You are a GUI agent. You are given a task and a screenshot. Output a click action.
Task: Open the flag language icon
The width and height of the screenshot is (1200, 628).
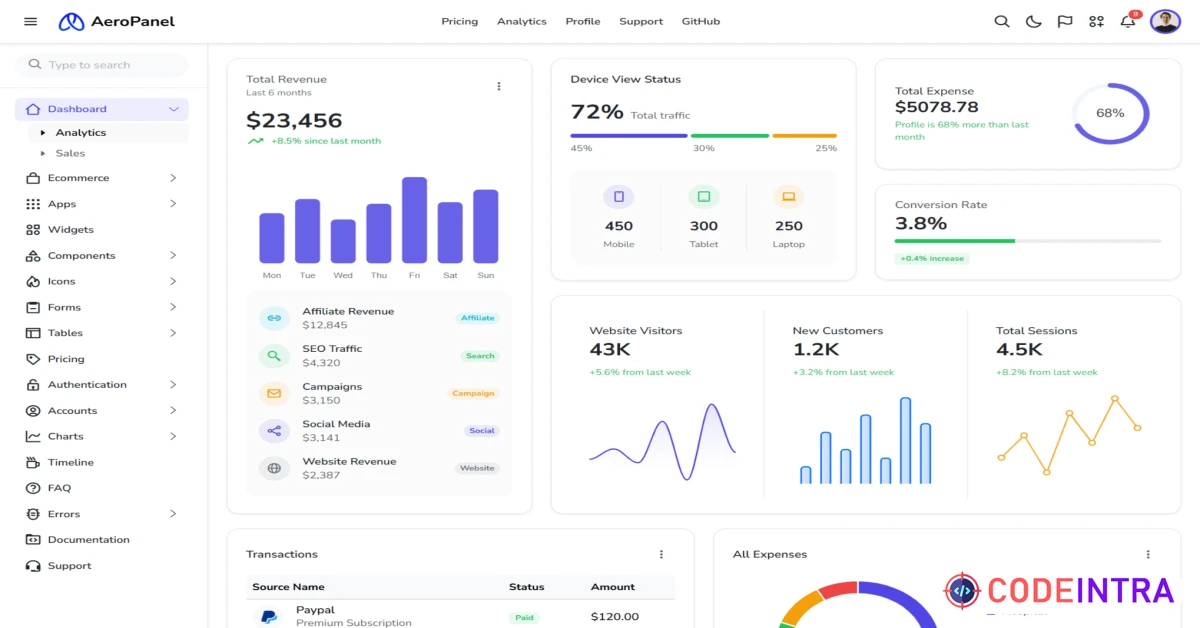(x=1065, y=21)
